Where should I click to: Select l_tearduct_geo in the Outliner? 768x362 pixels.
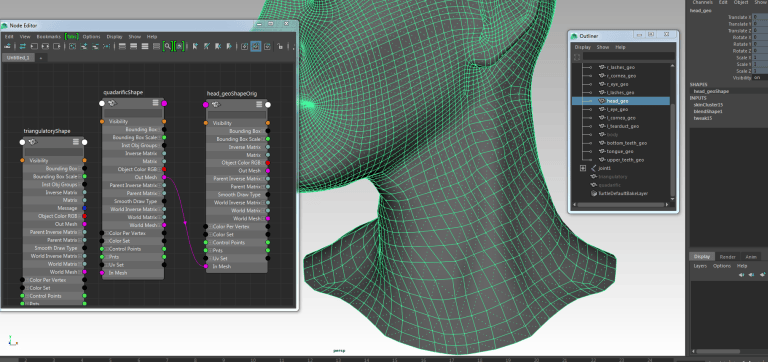pyautogui.click(x=623, y=126)
